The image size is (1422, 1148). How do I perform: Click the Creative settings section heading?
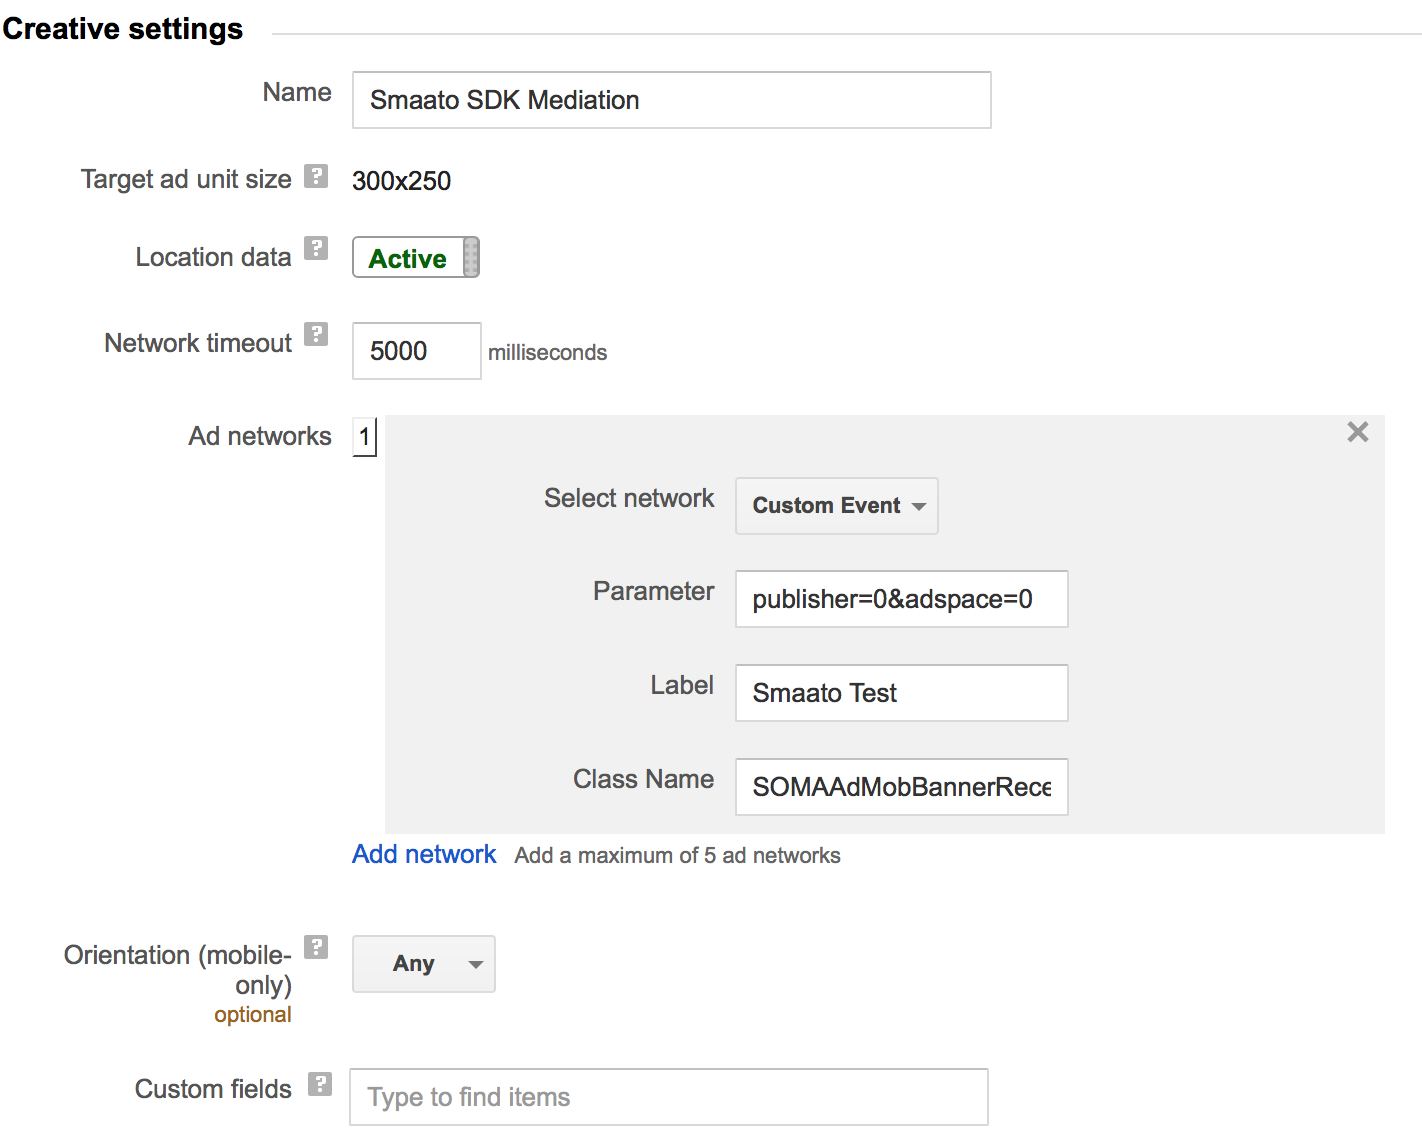[x=123, y=29]
